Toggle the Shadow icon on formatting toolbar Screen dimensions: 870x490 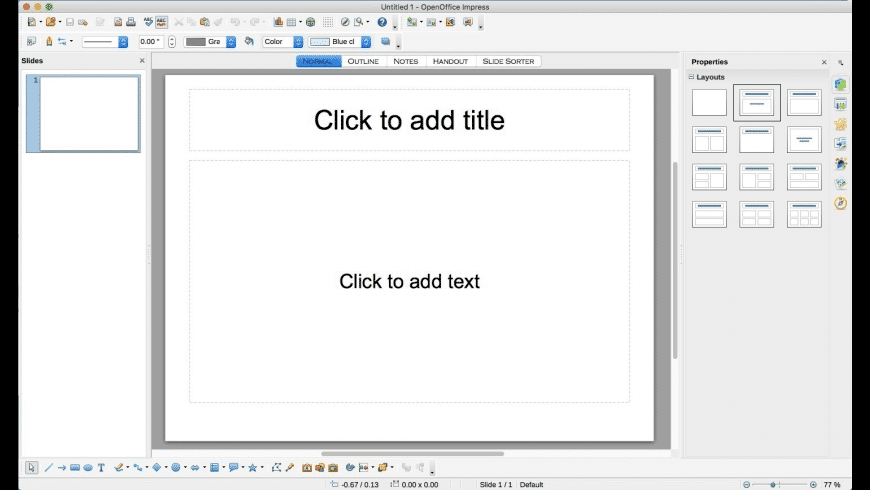(x=385, y=42)
